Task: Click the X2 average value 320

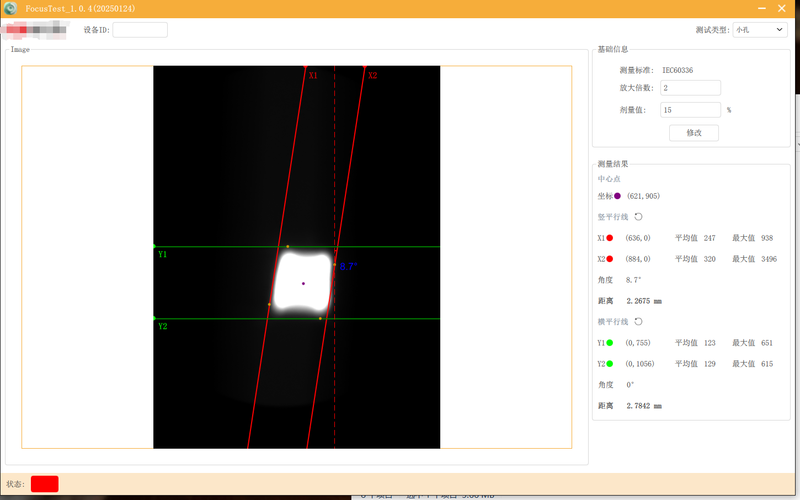Action: tap(710, 259)
